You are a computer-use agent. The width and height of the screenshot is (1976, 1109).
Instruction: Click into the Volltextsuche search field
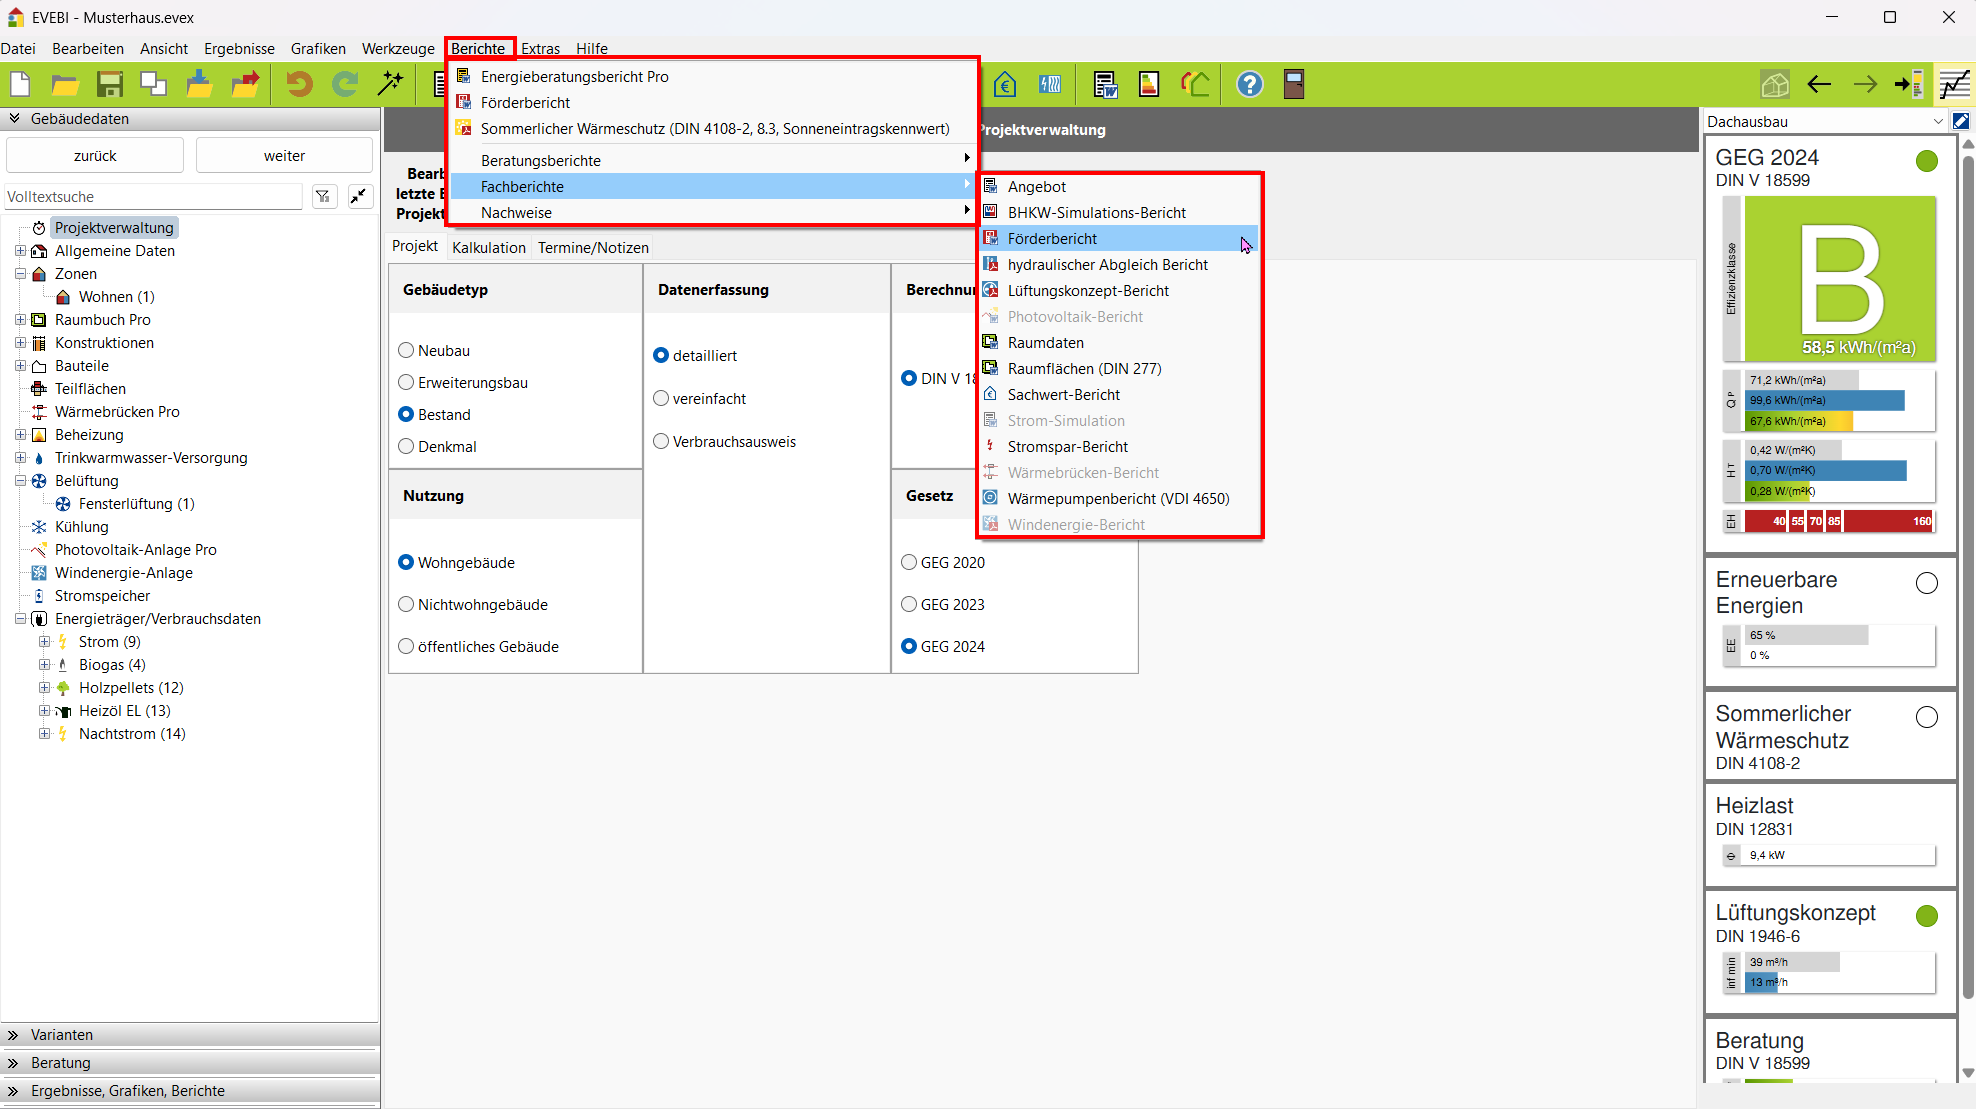click(152, 197)
